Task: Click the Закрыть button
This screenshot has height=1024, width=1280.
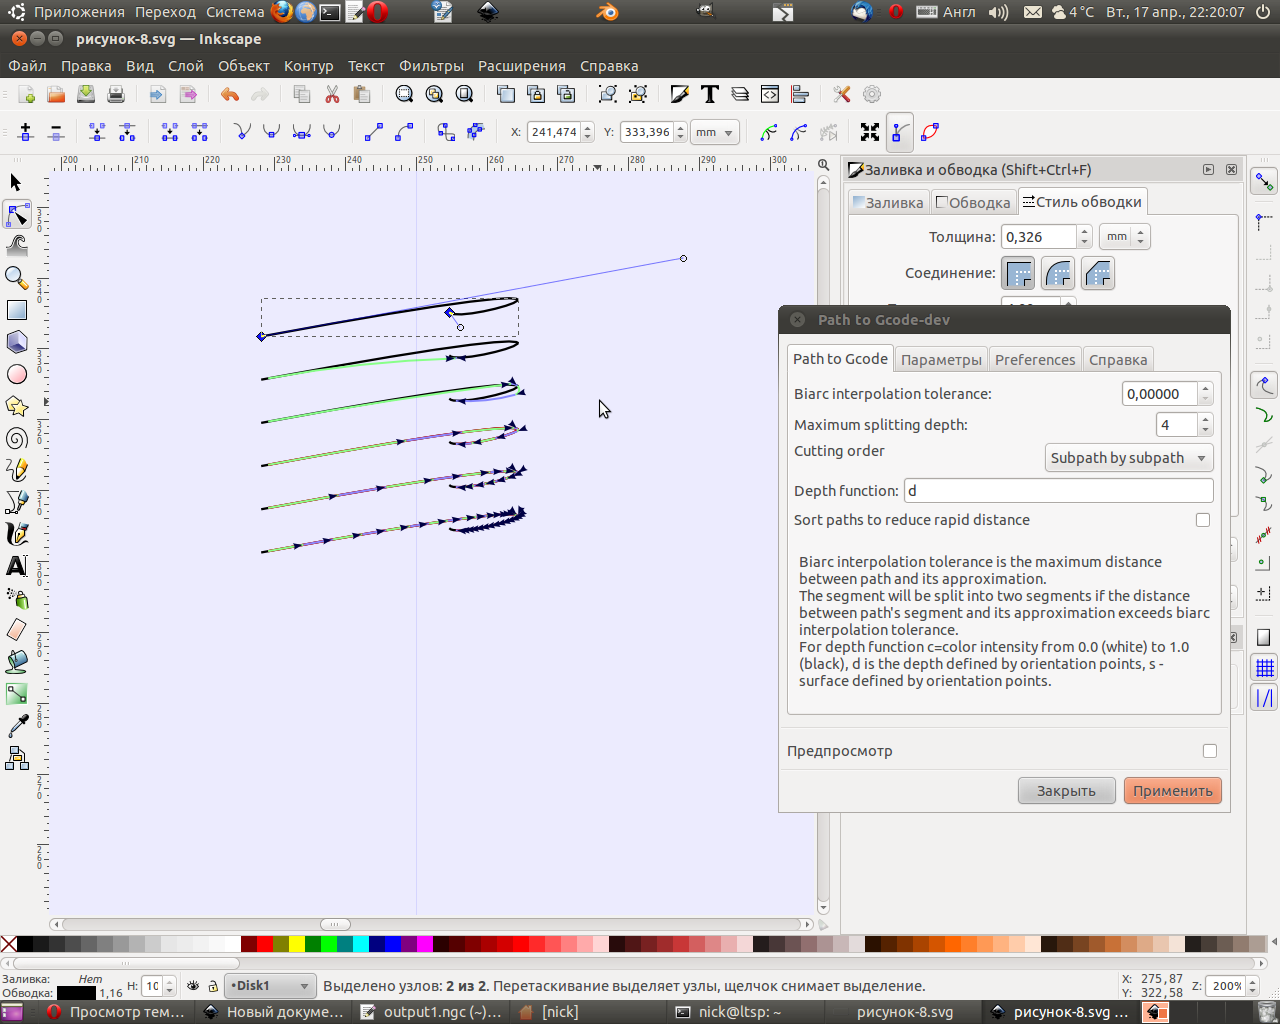Action: pyautogui.click(x=1066, y=791)
